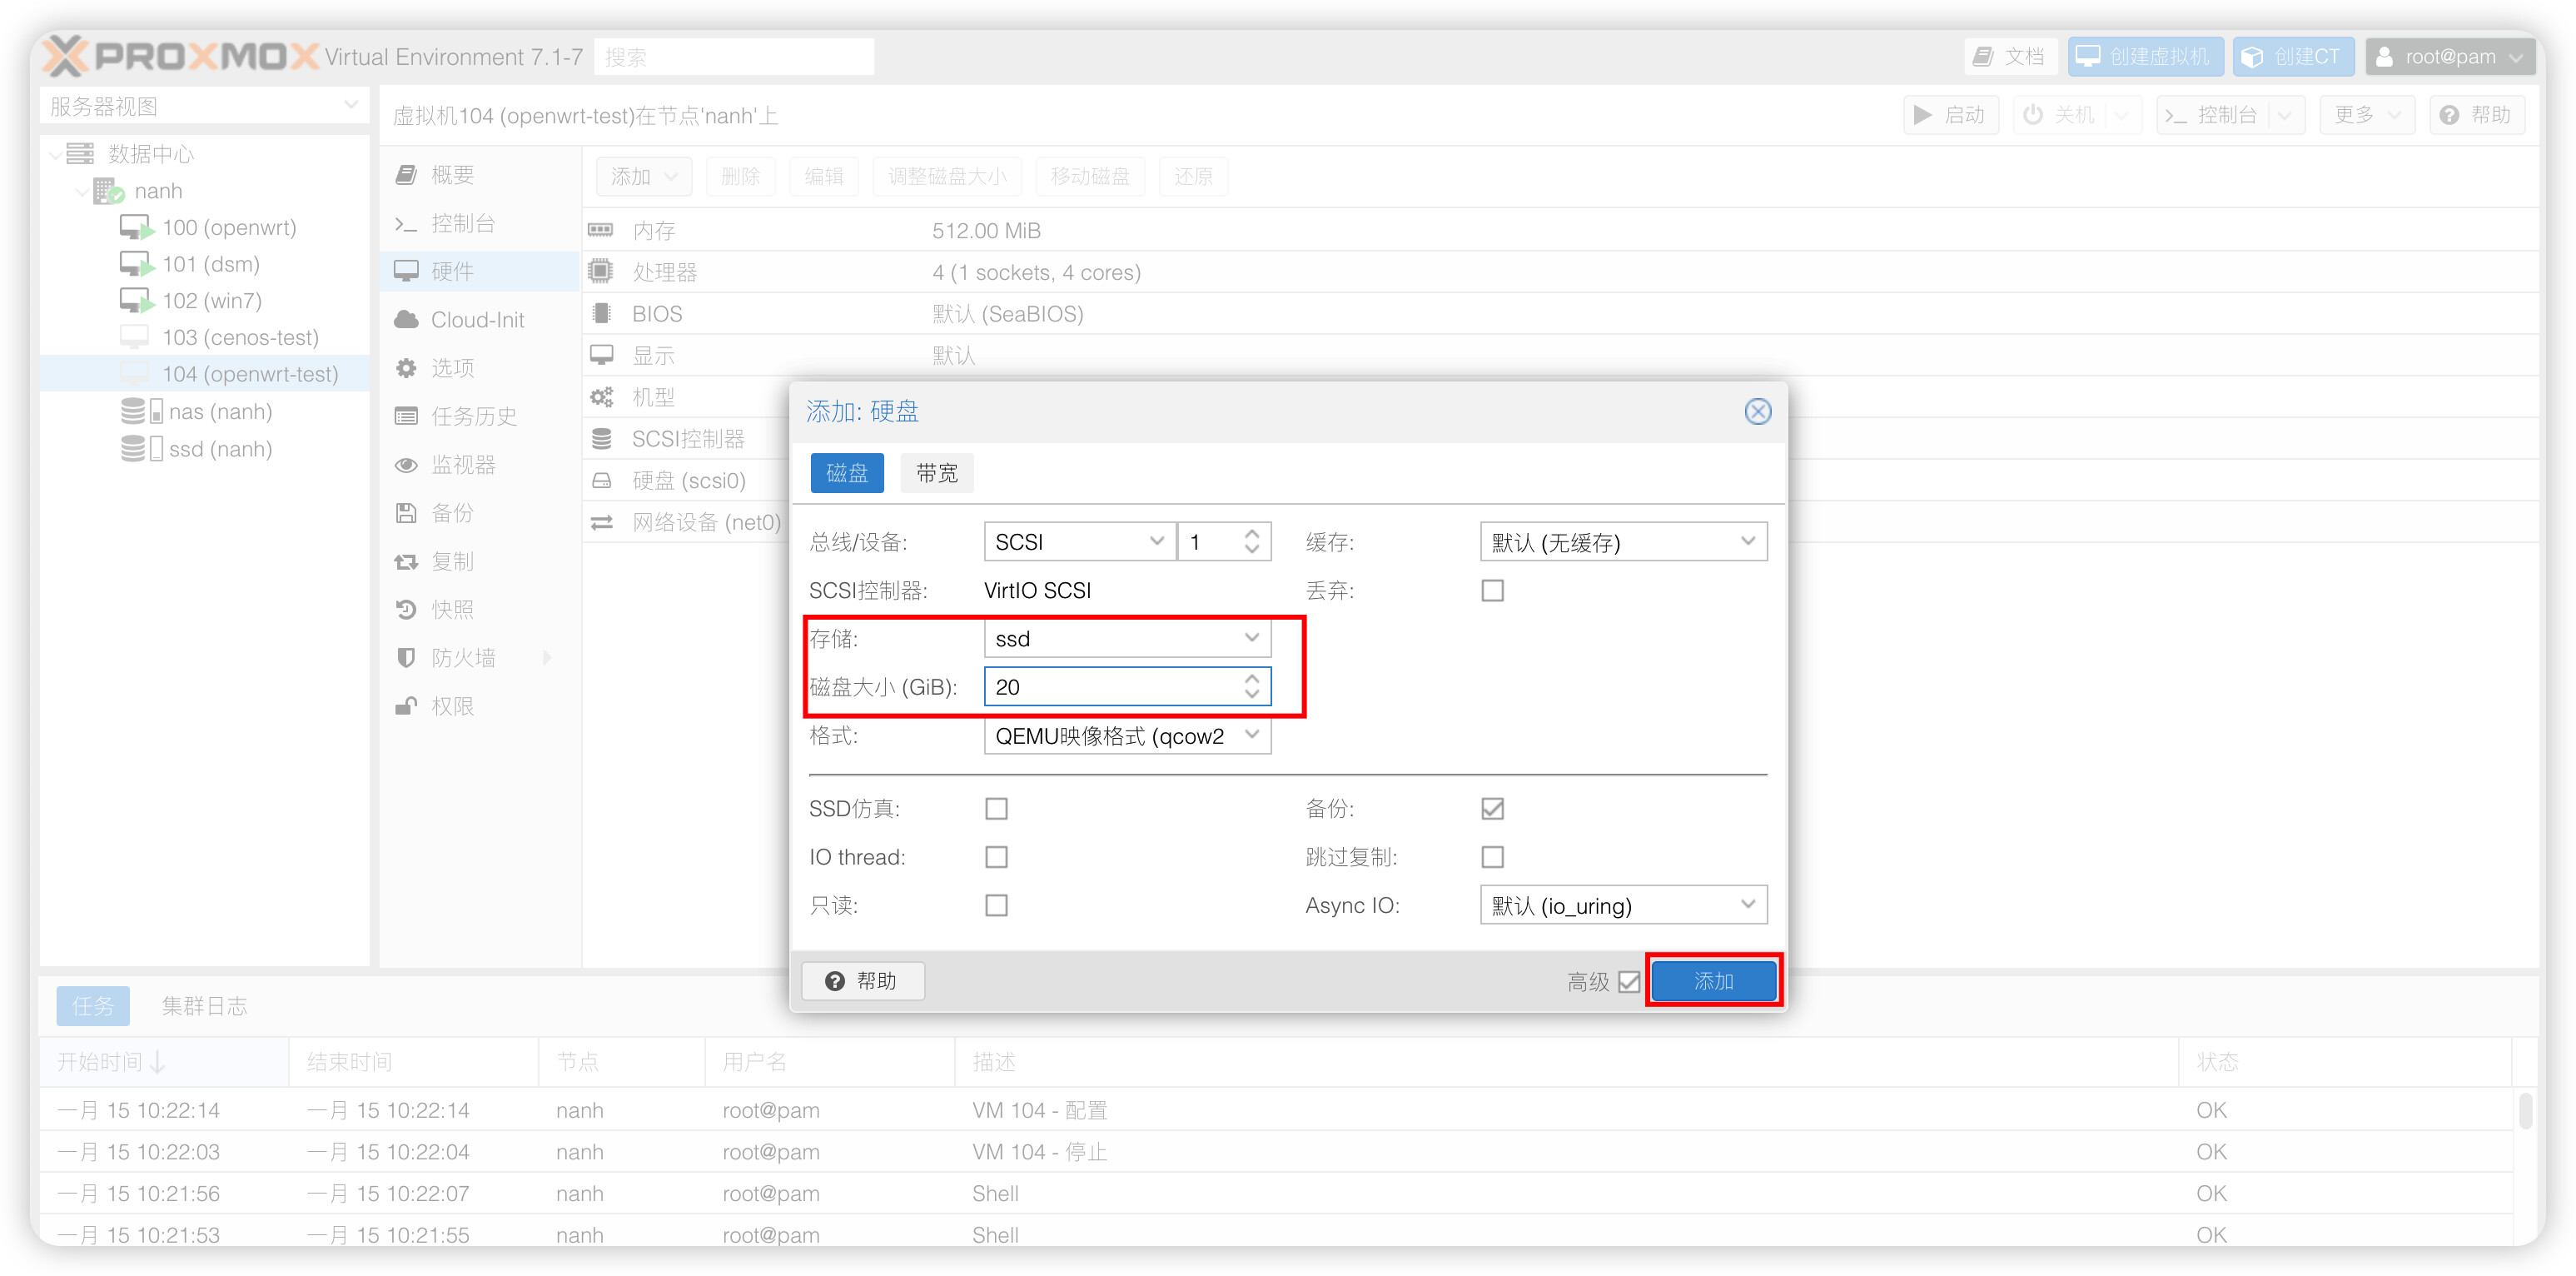Expand the cache dropdown

coord(1622,542)
